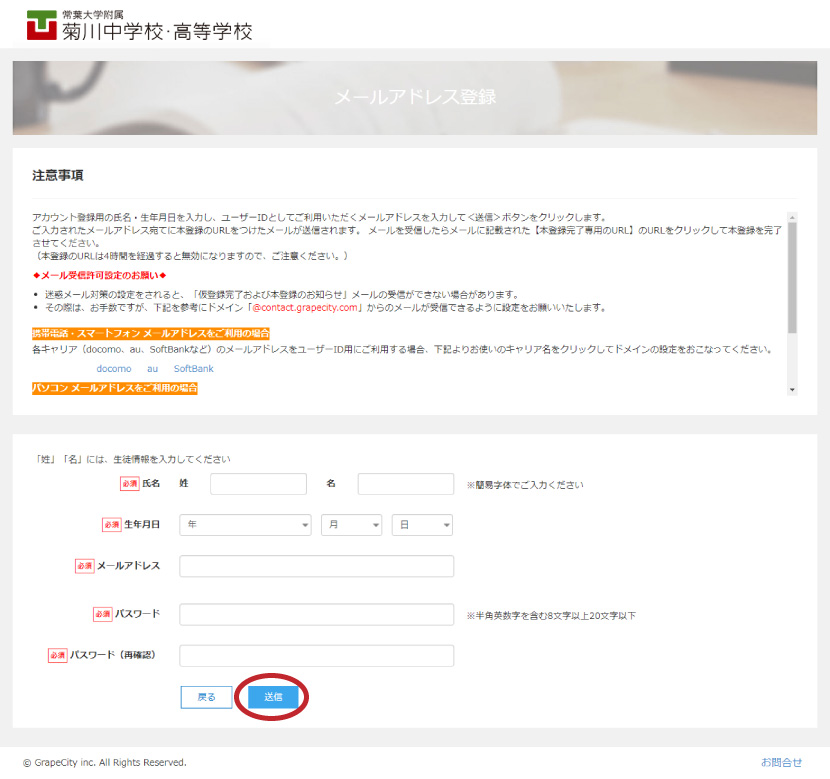Click the notice box scroll-down arrow
The height and width of the screenshot is (779, 830).
[x=793, y=389]
